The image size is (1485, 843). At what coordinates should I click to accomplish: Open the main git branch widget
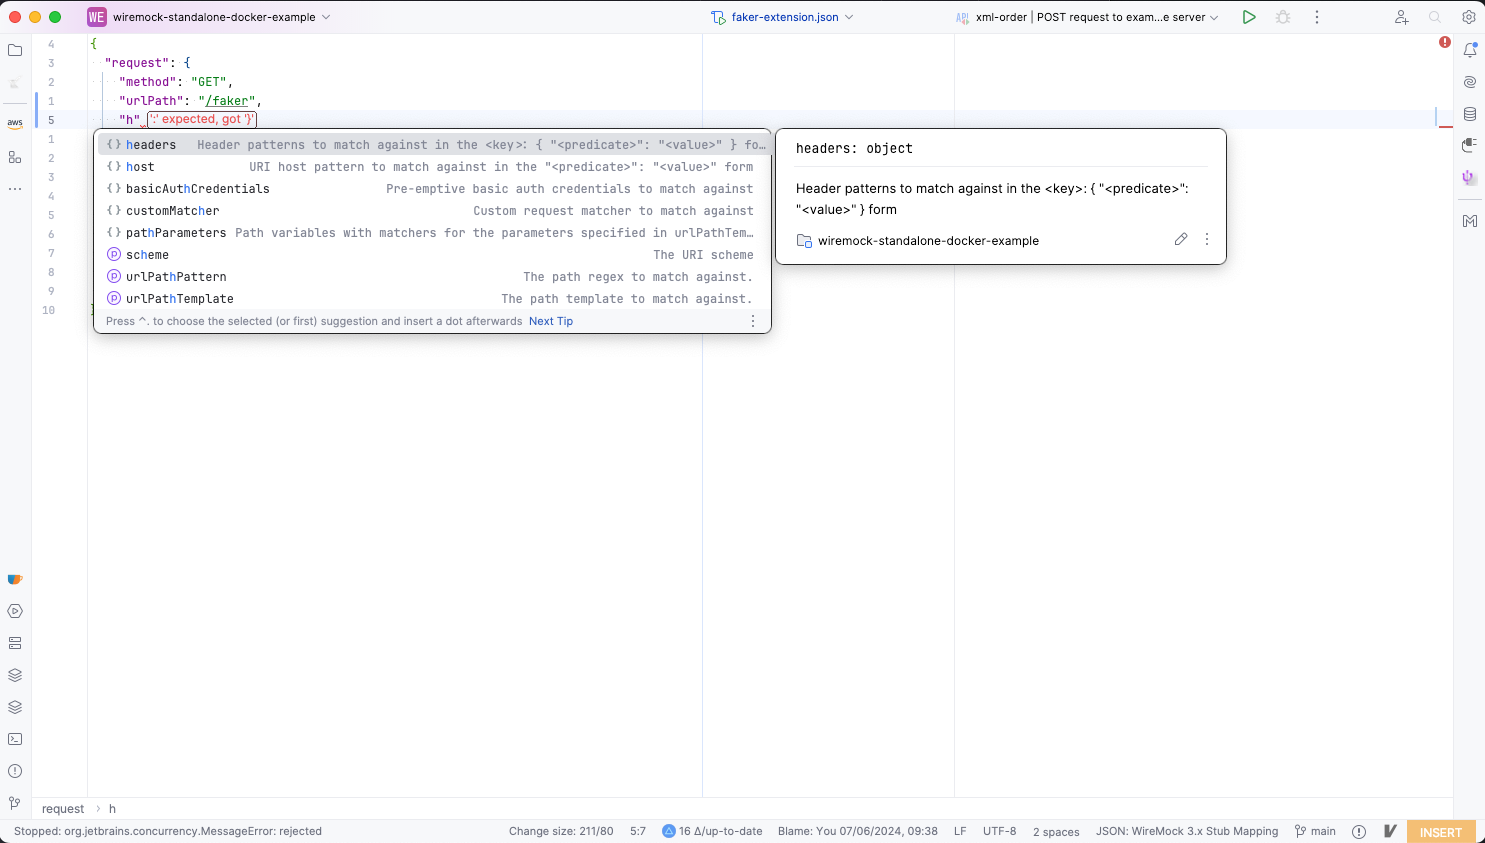point(1315,831)
